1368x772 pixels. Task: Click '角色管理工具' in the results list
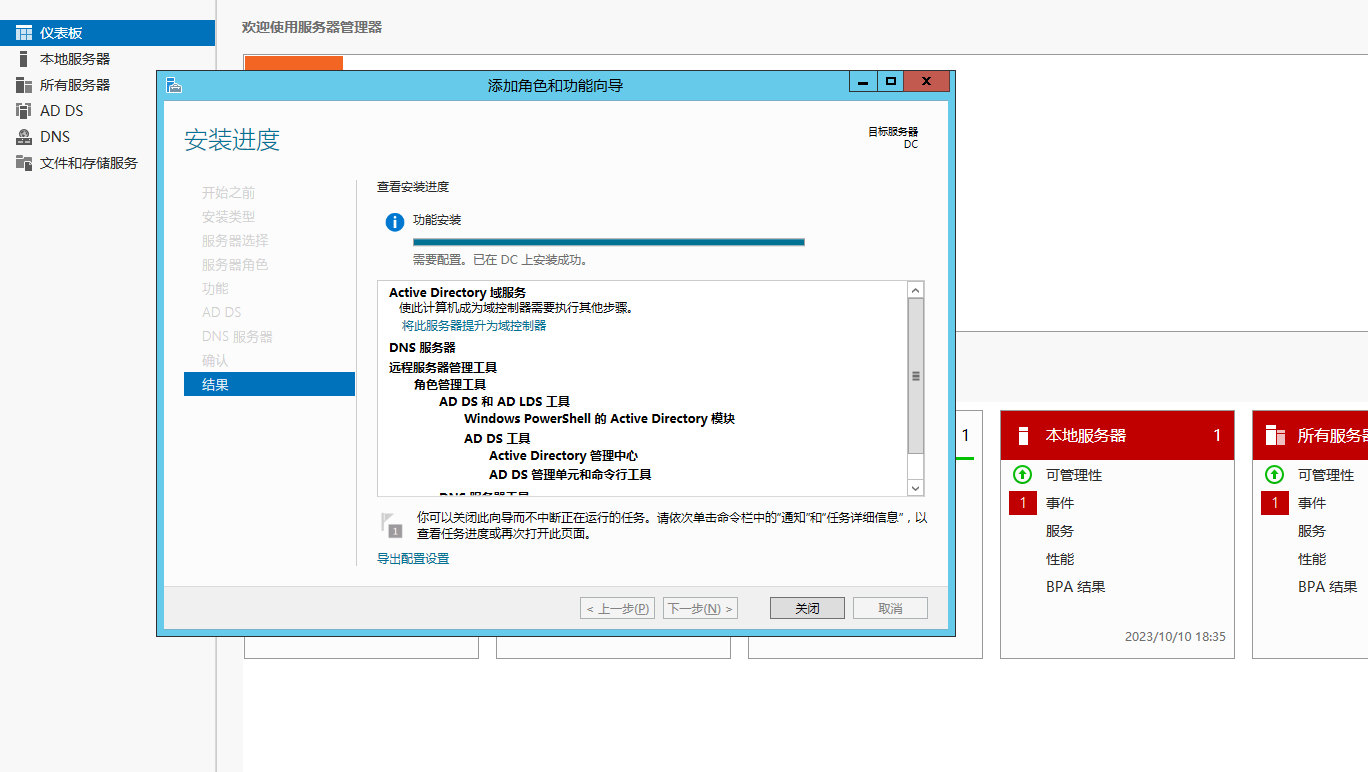point(450,384)
